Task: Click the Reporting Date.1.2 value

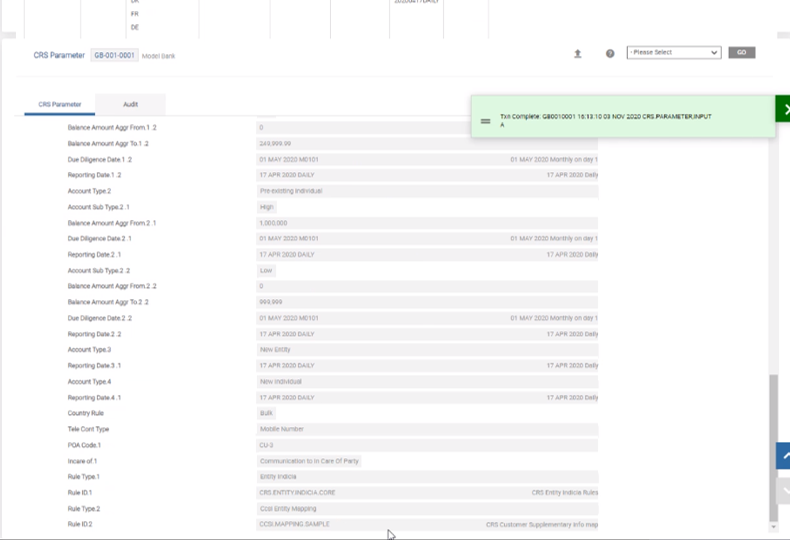Action: (x=427, y=175)
